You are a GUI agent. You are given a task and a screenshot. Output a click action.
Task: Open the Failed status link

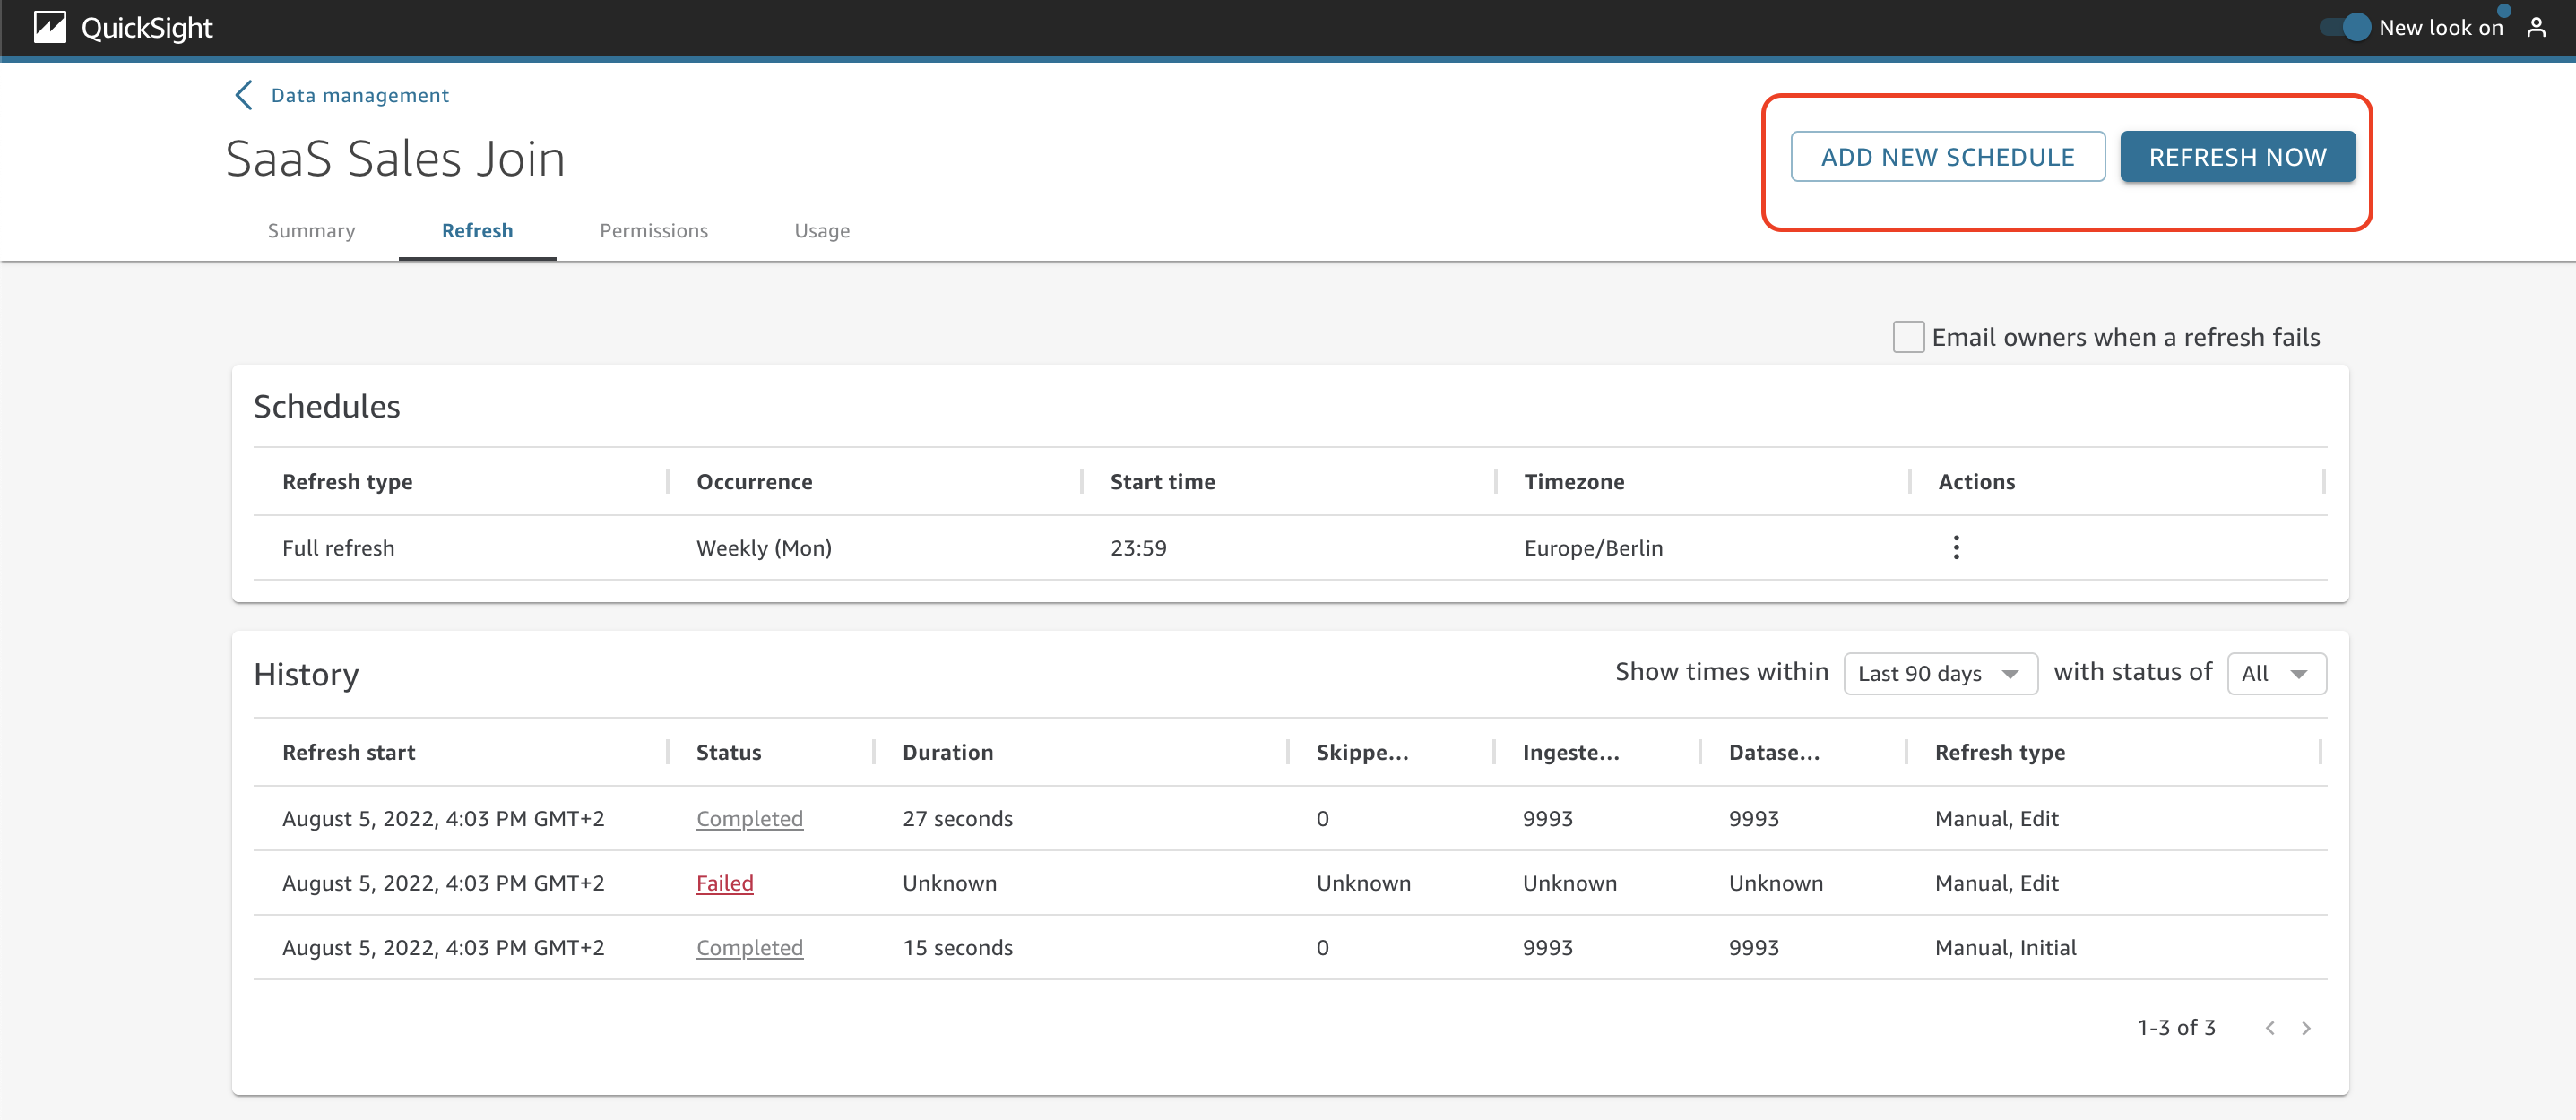tap(724, 883)
